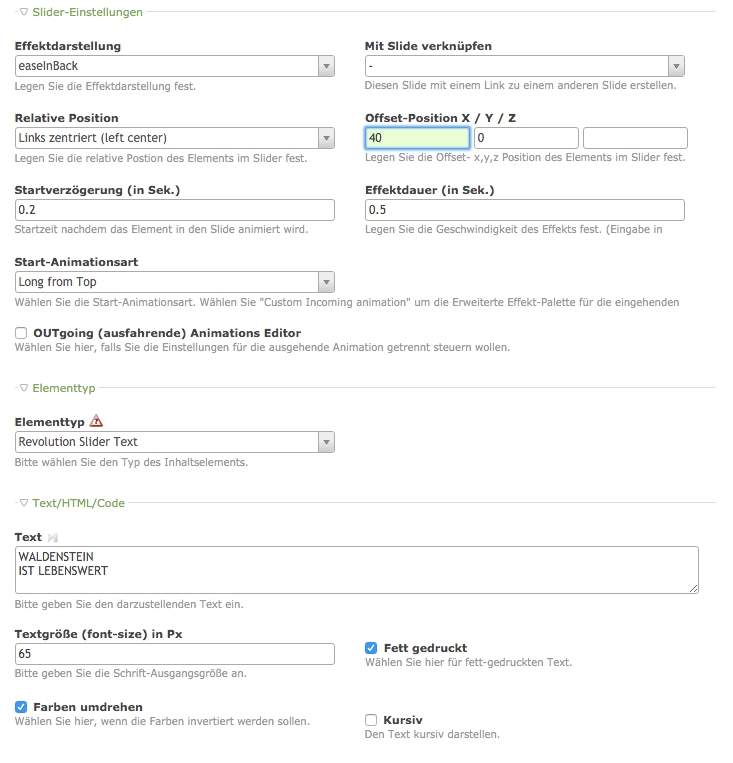Click the warning icon beside Elementtyp label
The width and height of the screenshot is (733, 763).
point(96,421)
